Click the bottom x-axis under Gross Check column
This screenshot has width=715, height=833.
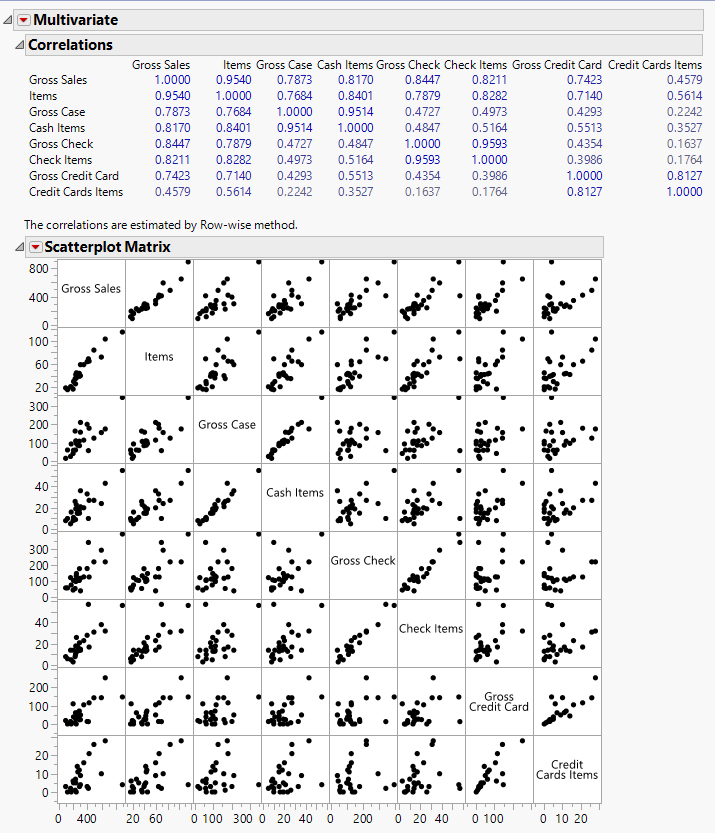[x=363, y=815]
